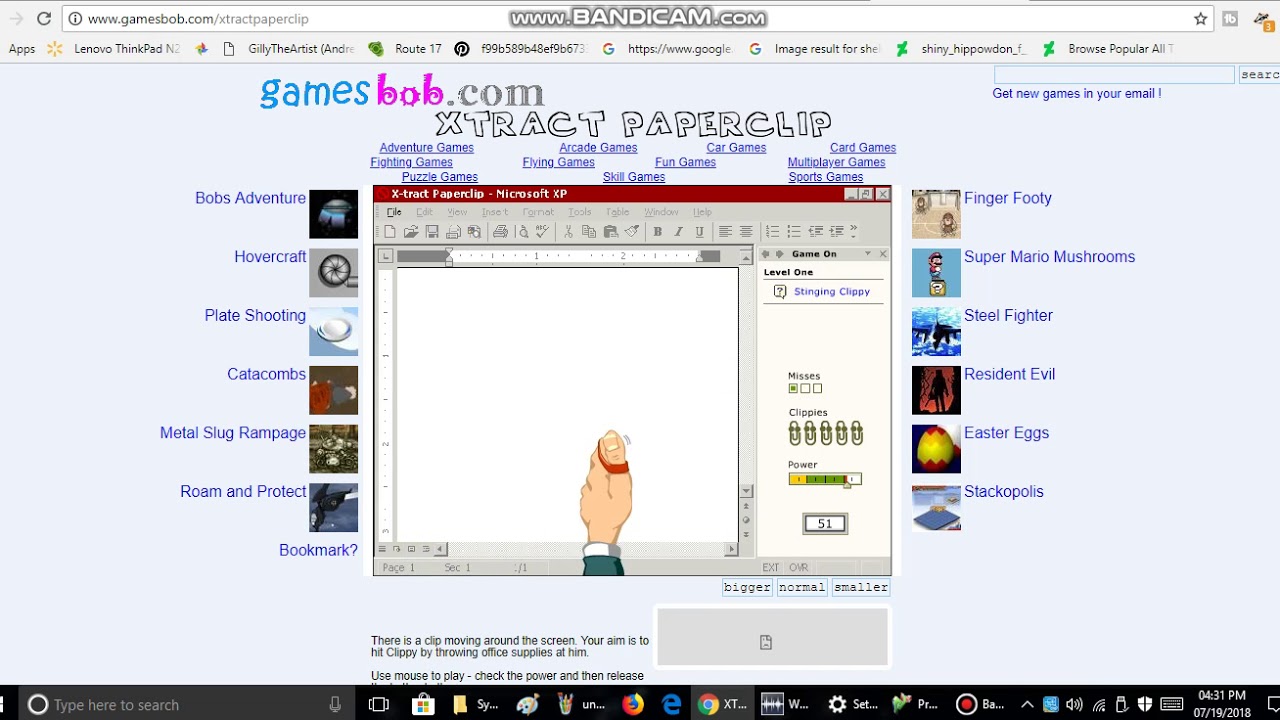Click the Save floppy icon in game toolbar
Image resolution: width=1280 pixels, height=720 pixels.
[432, 231]
